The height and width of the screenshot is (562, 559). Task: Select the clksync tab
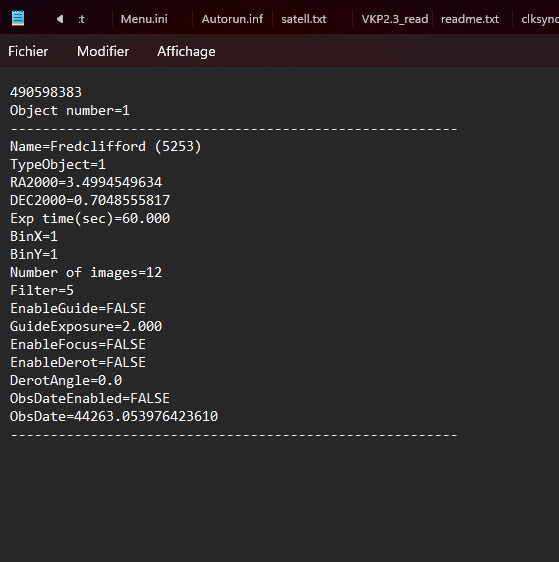pyautogui.click(x=539, y=19)
